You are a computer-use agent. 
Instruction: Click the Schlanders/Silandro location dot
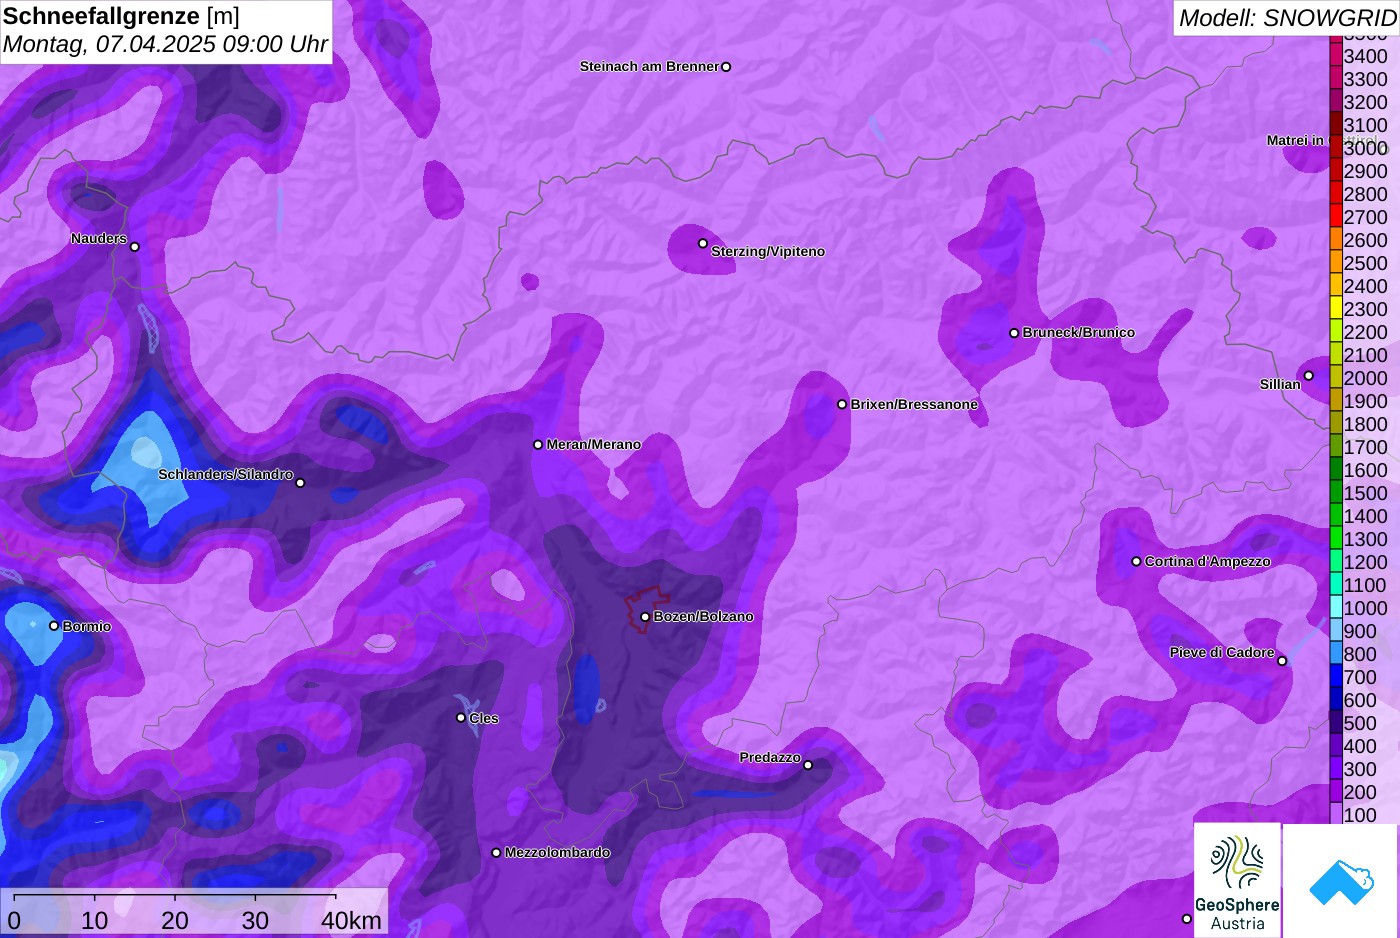tap(300, 483)
